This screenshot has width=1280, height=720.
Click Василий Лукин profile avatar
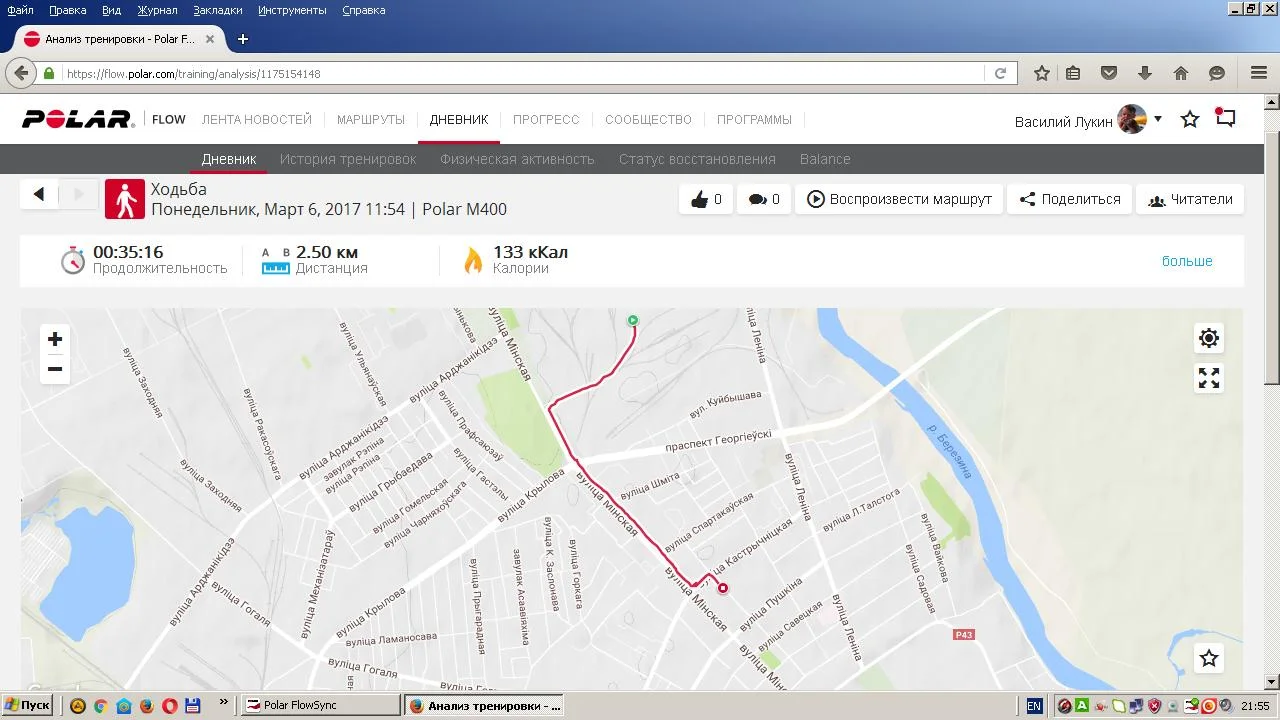coord(1132,119)
